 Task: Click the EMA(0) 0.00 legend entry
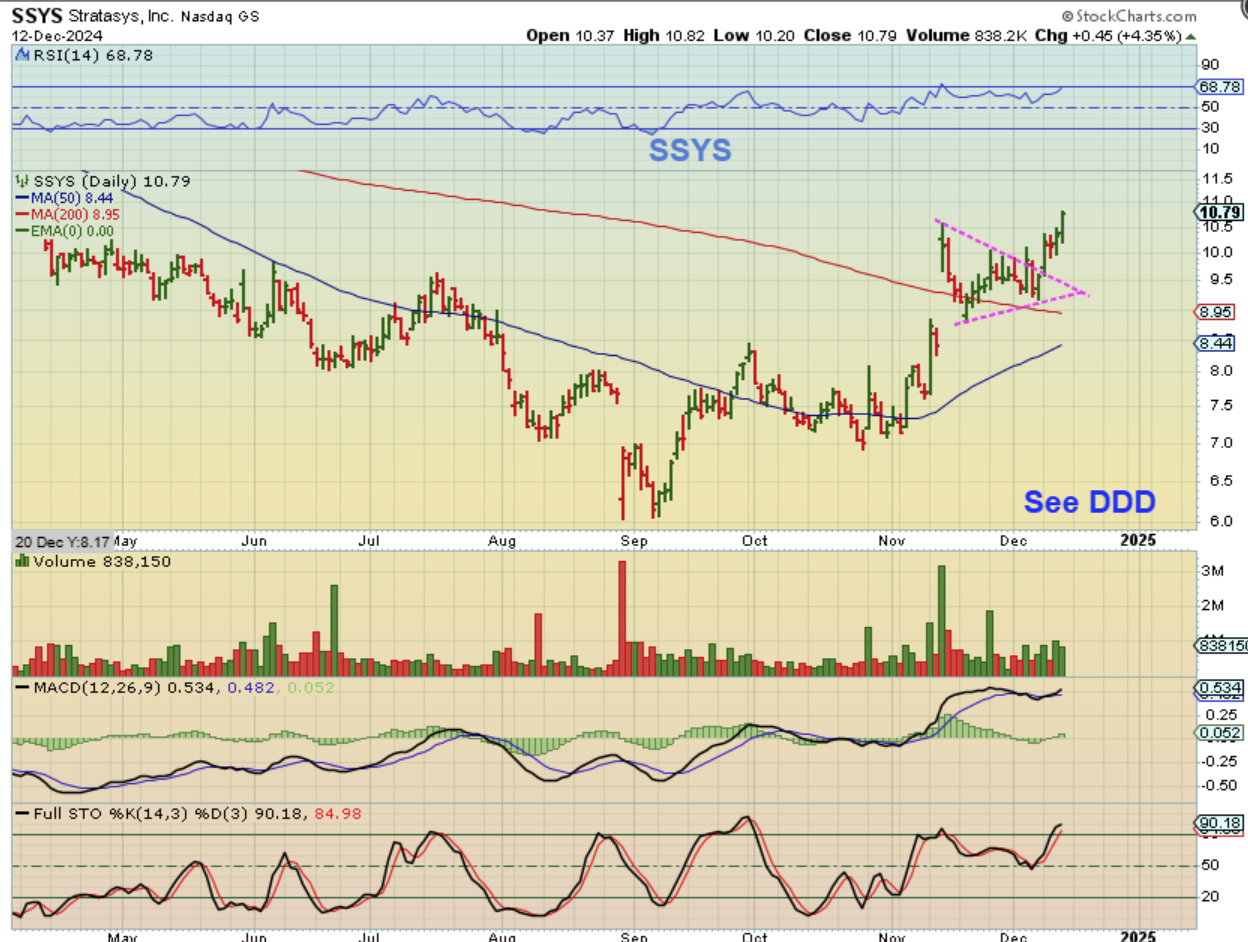(x=65, y=230)
